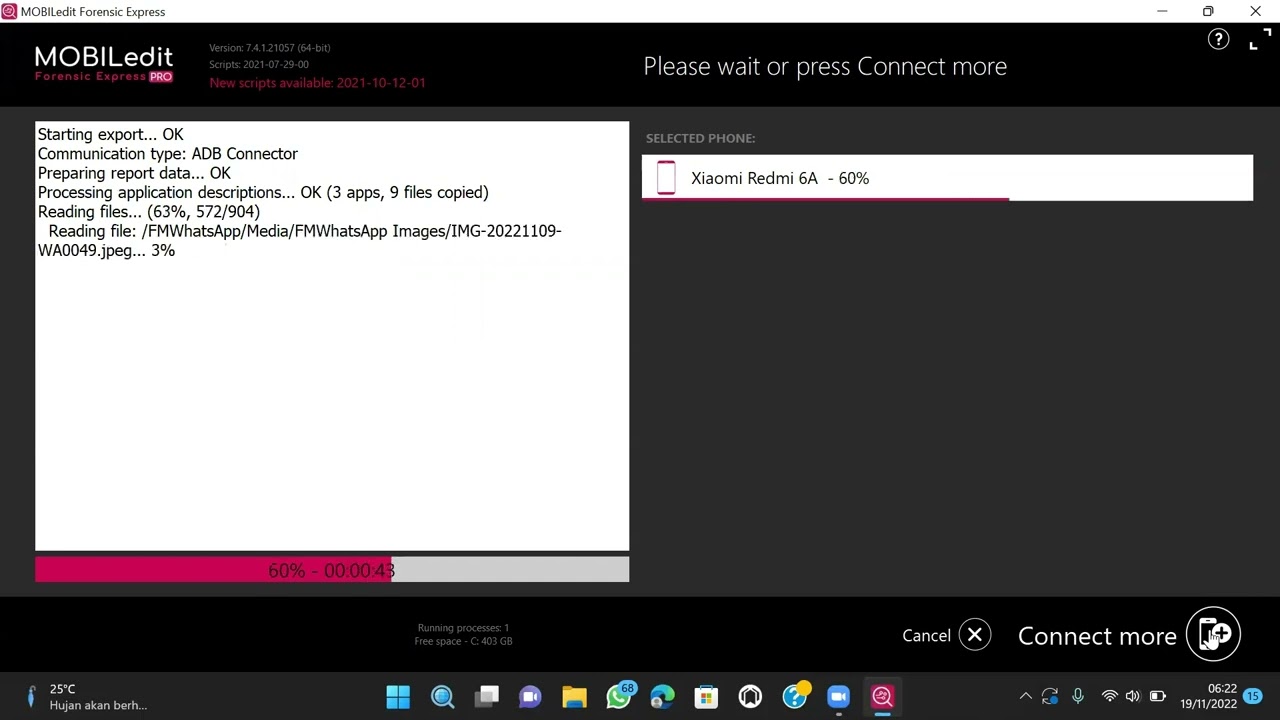Click the phone icon beside Xiaomi Redmi 6A
The width and height of the screenshot is (1280, 720).
666,178
